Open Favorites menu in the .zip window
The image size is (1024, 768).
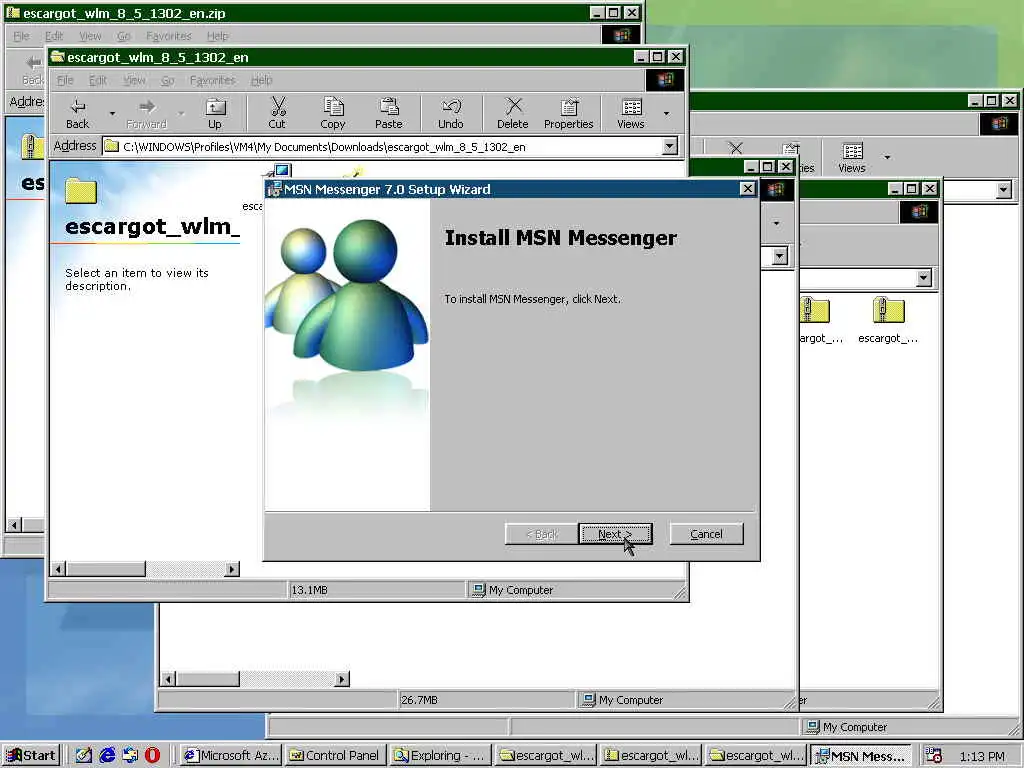pos(168,36)
